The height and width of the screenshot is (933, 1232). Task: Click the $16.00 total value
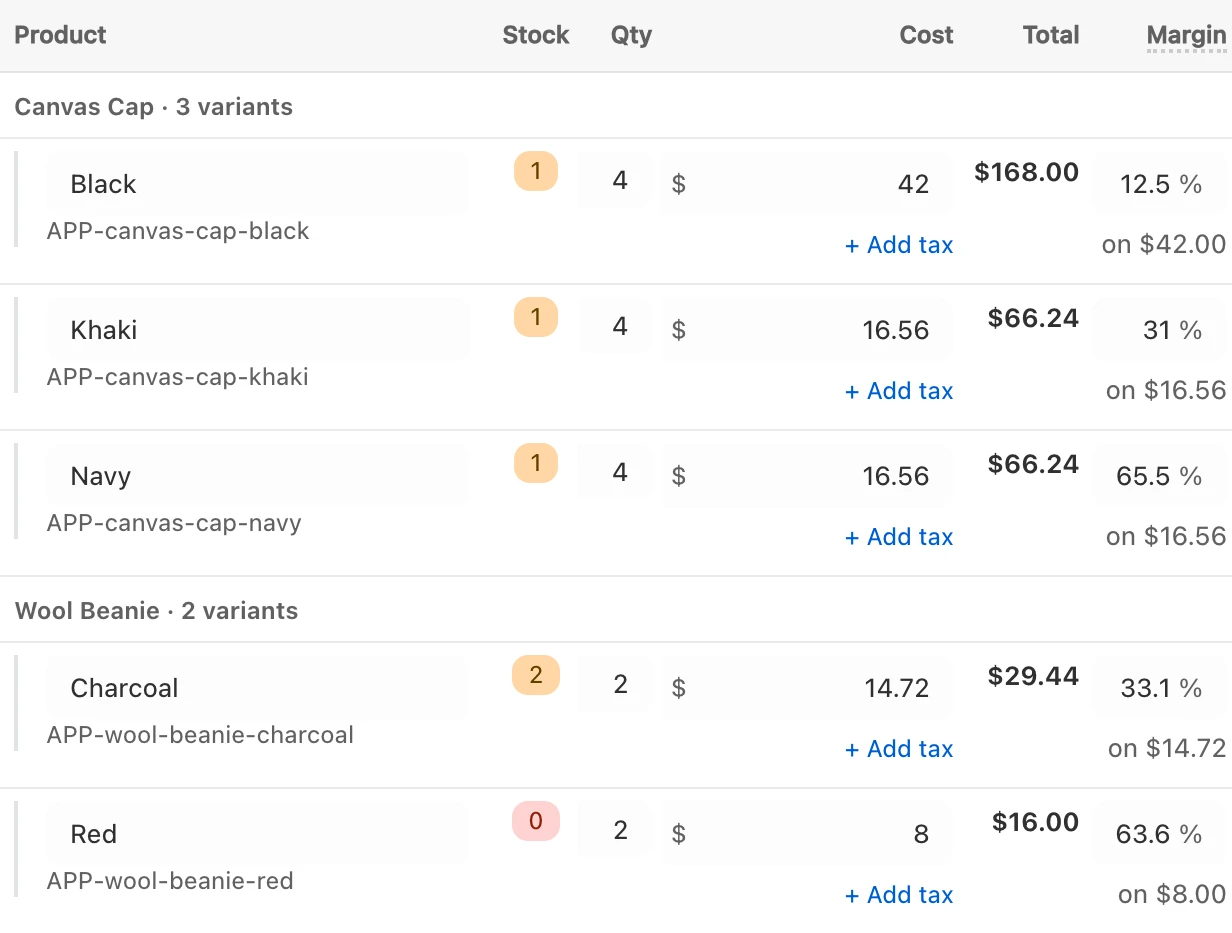click(x=1035, y=823)
